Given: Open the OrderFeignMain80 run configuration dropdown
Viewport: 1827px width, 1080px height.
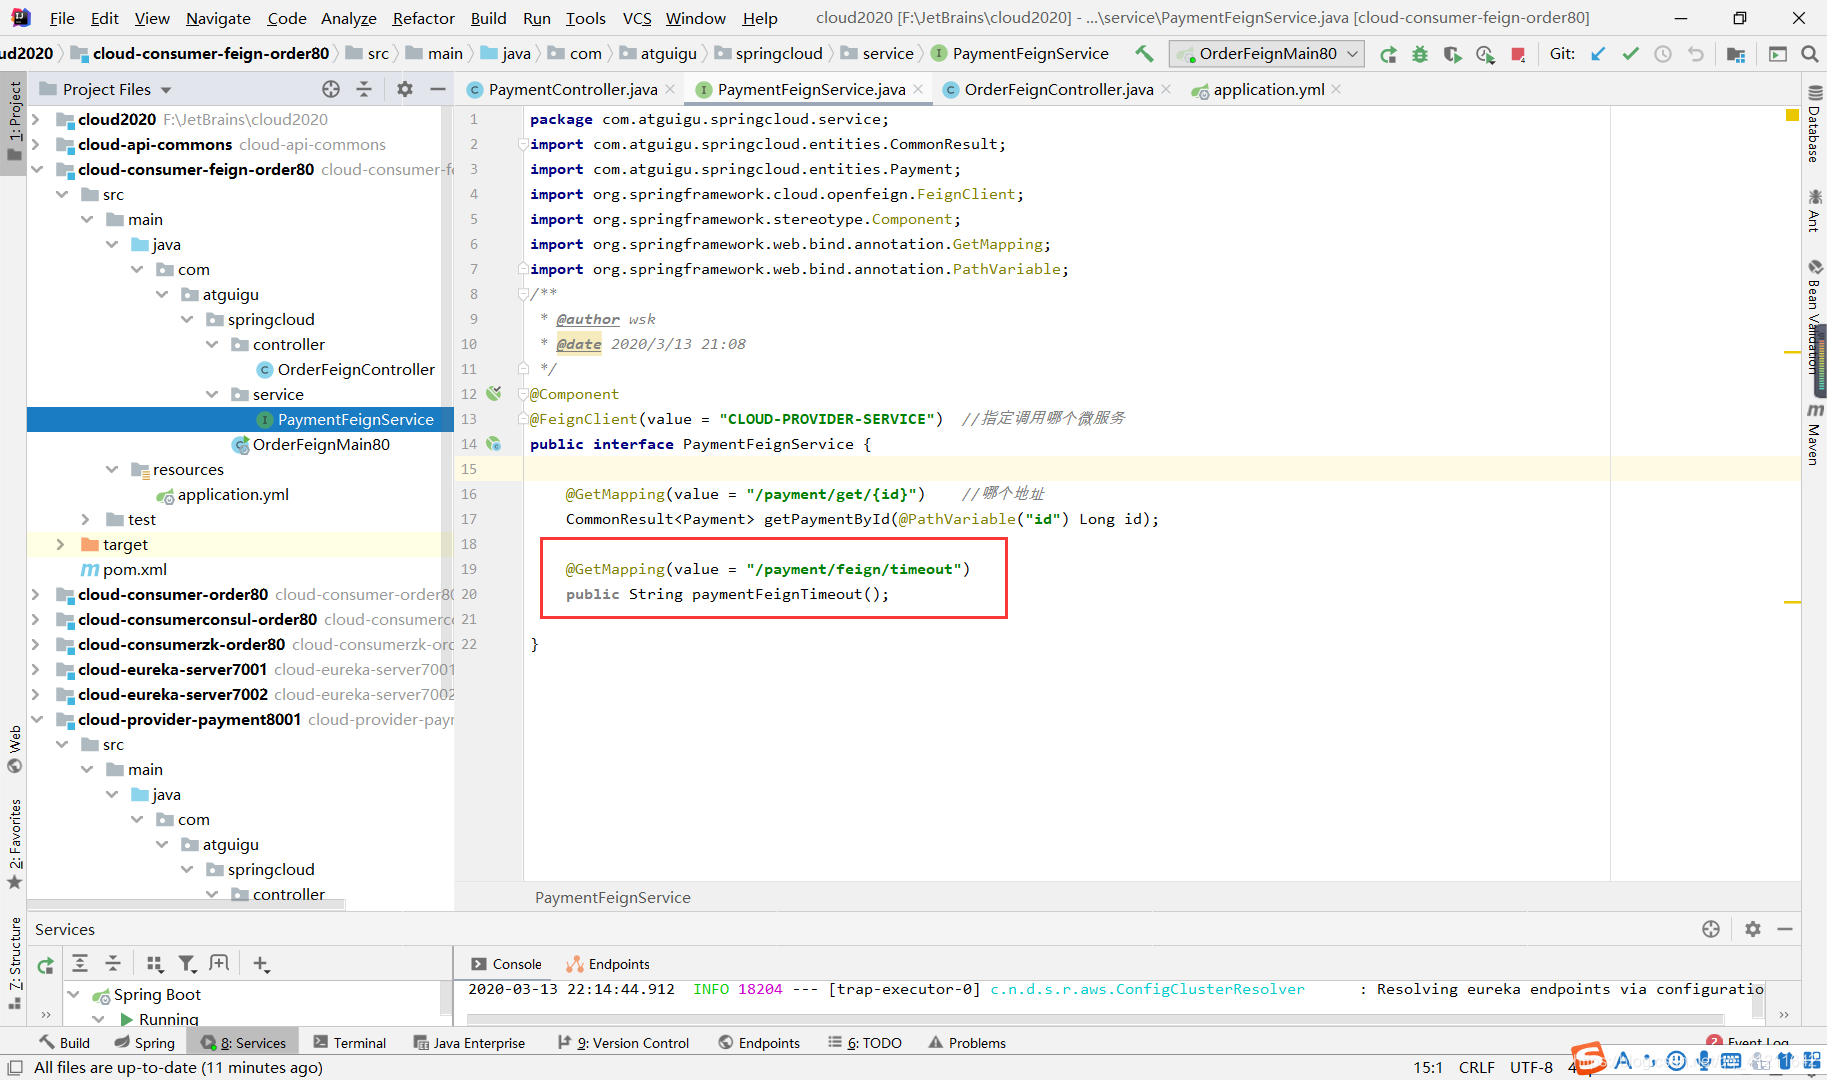Looking at the screenshot, I should click(1267, 54).
